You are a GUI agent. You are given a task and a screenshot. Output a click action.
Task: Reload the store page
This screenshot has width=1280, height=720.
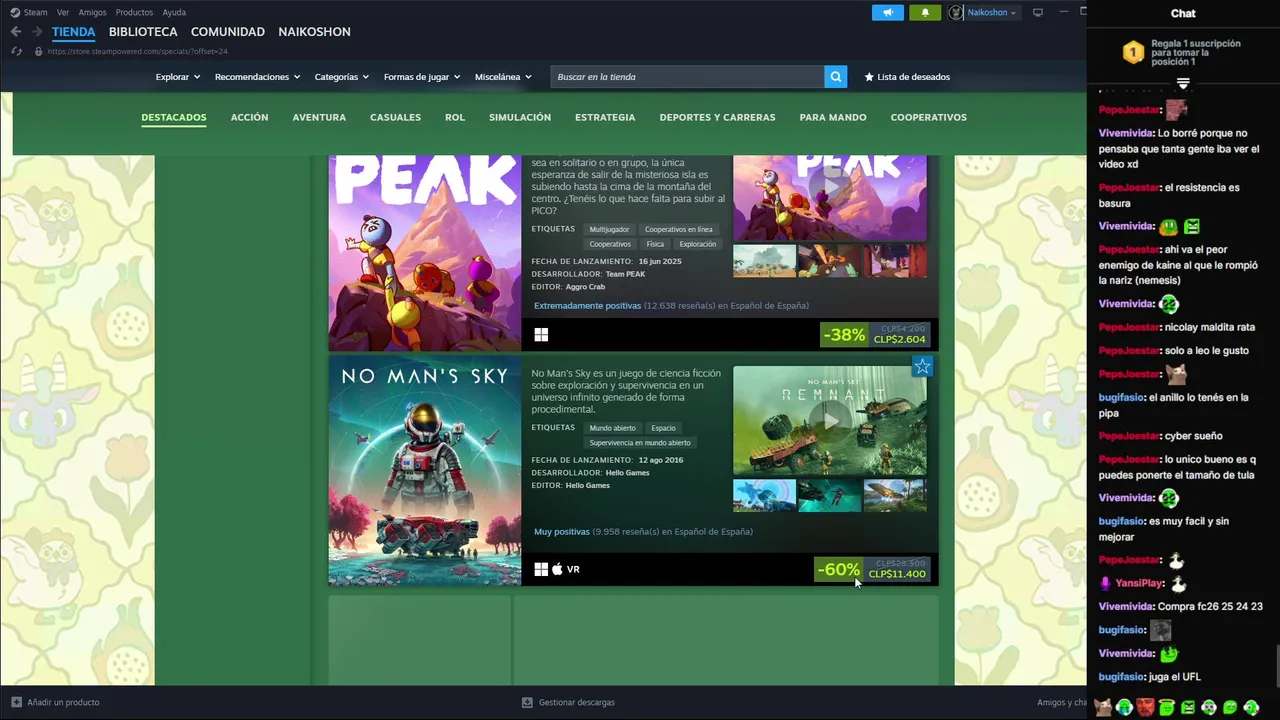tap(16, 51)
